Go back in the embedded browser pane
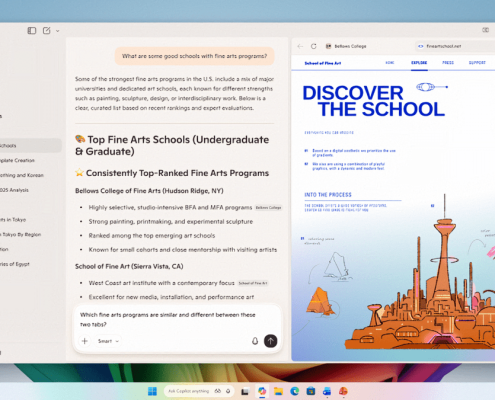 (x=300, y=46)
